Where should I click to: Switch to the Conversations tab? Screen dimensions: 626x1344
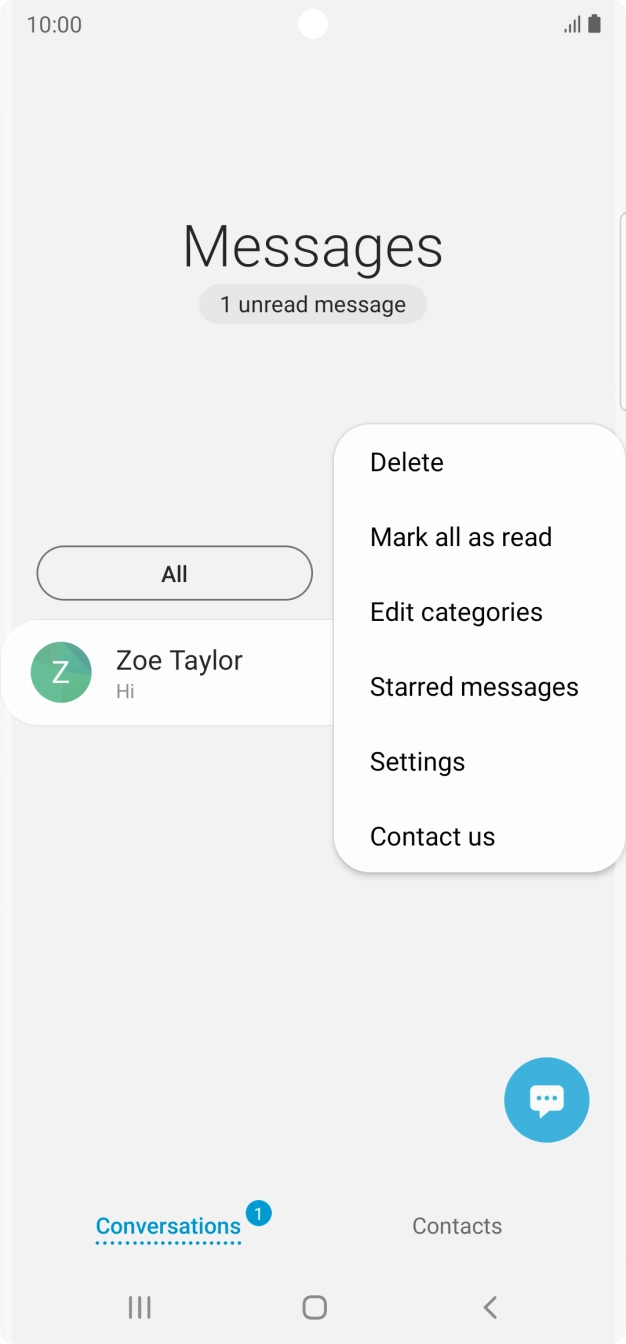168,1226
